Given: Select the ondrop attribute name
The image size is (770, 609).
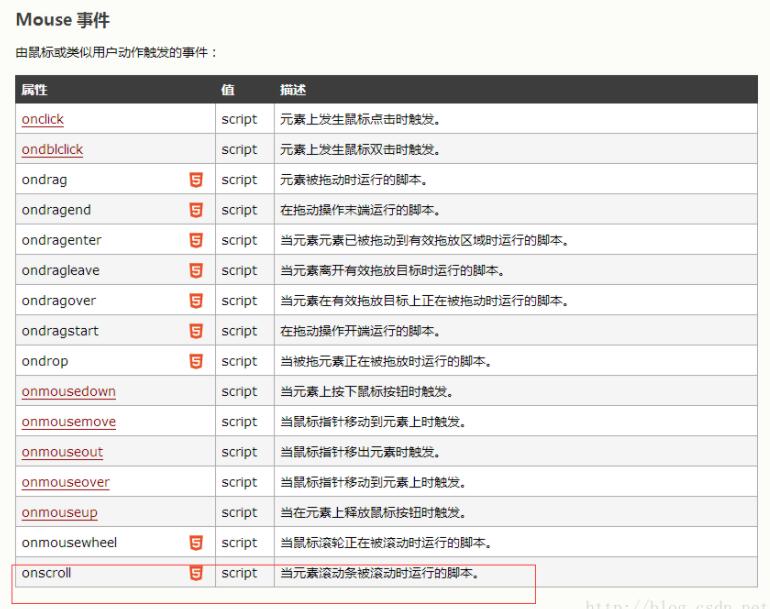Looking at the screenshot, I should (45, 362).
